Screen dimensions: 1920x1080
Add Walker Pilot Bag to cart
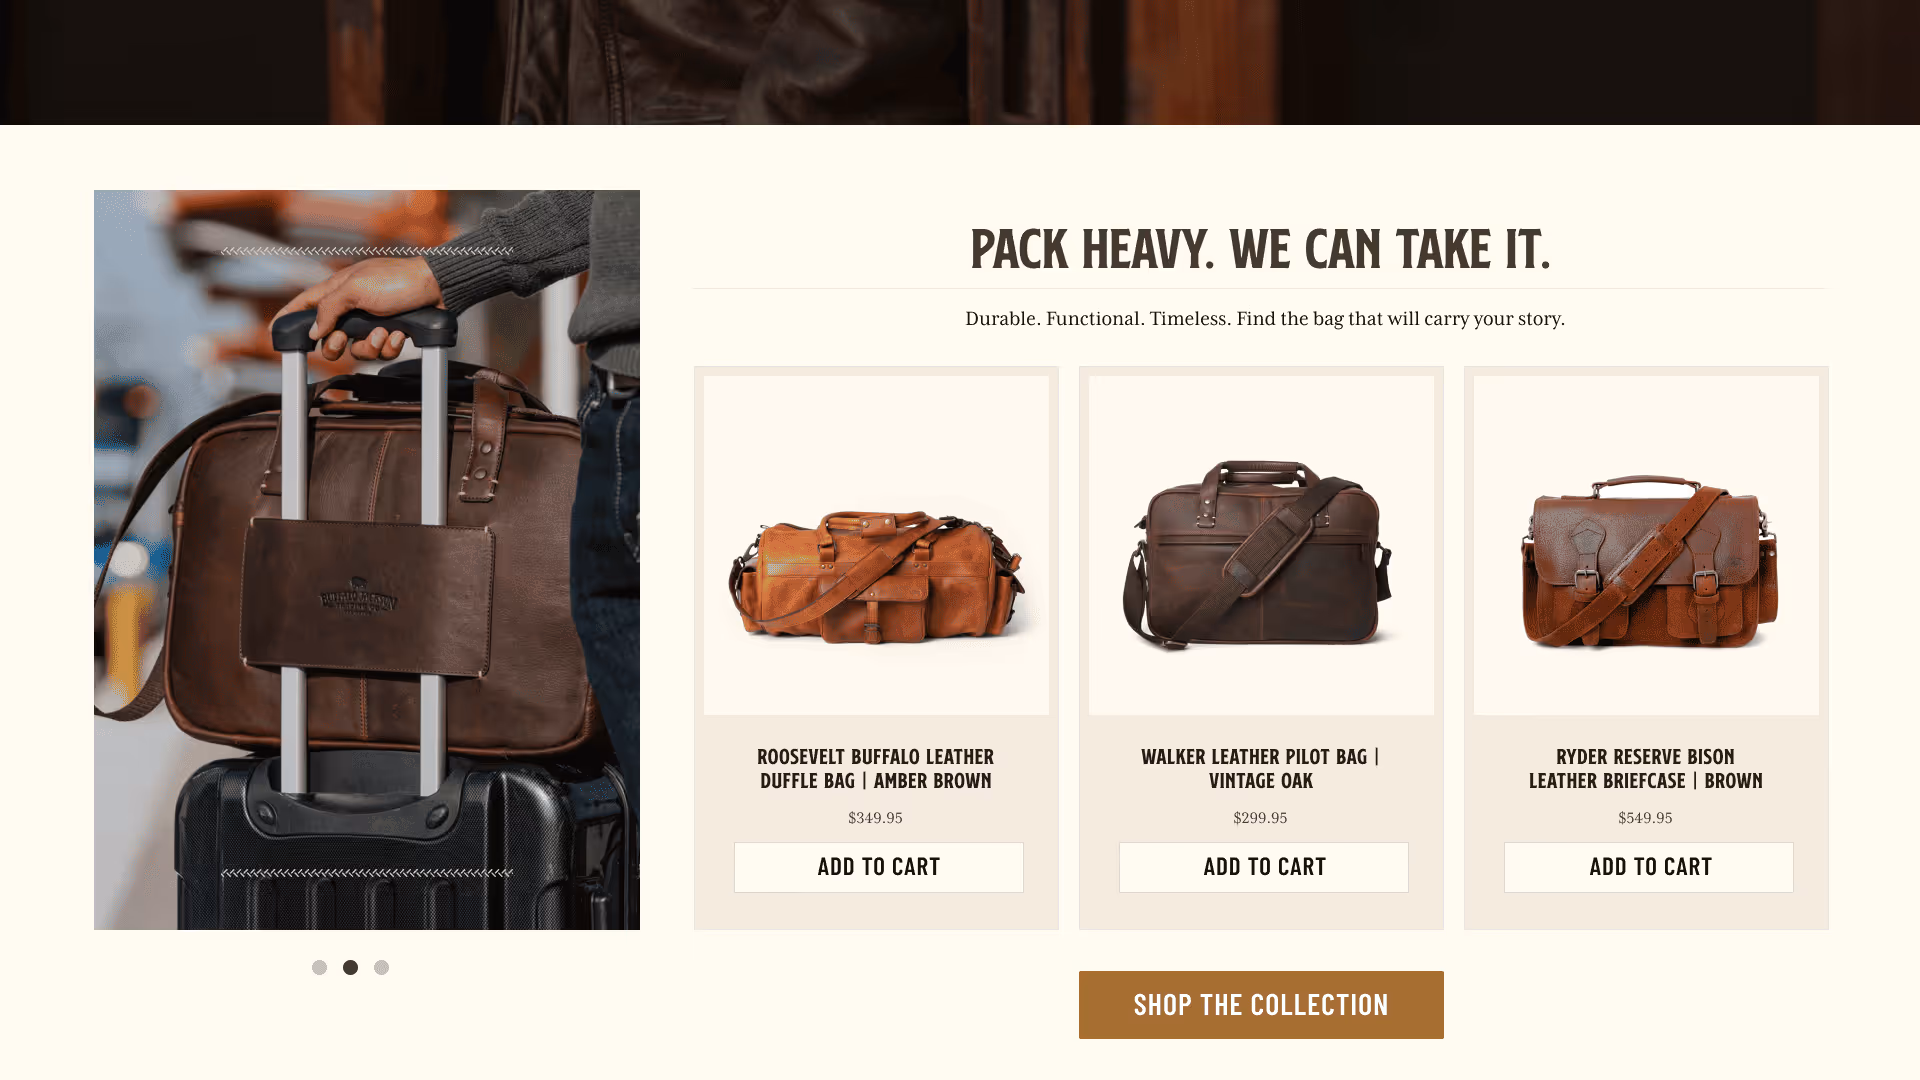[x=1263, y=867]
